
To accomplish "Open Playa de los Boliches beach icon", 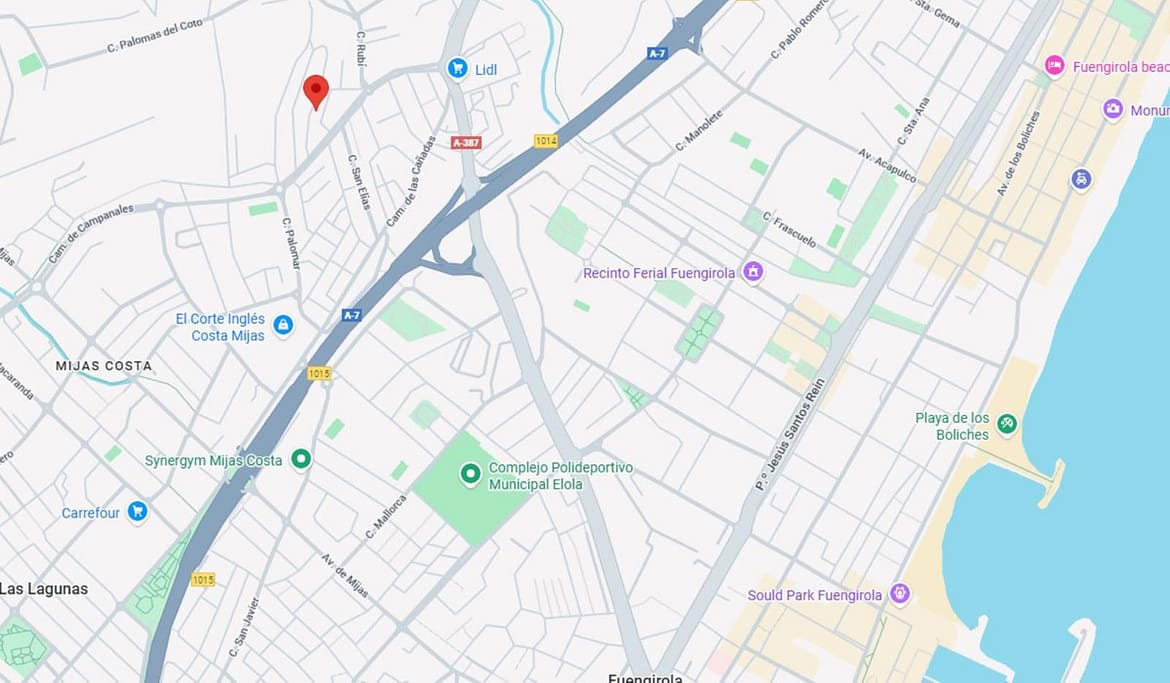I will (x=1007, y=425).
